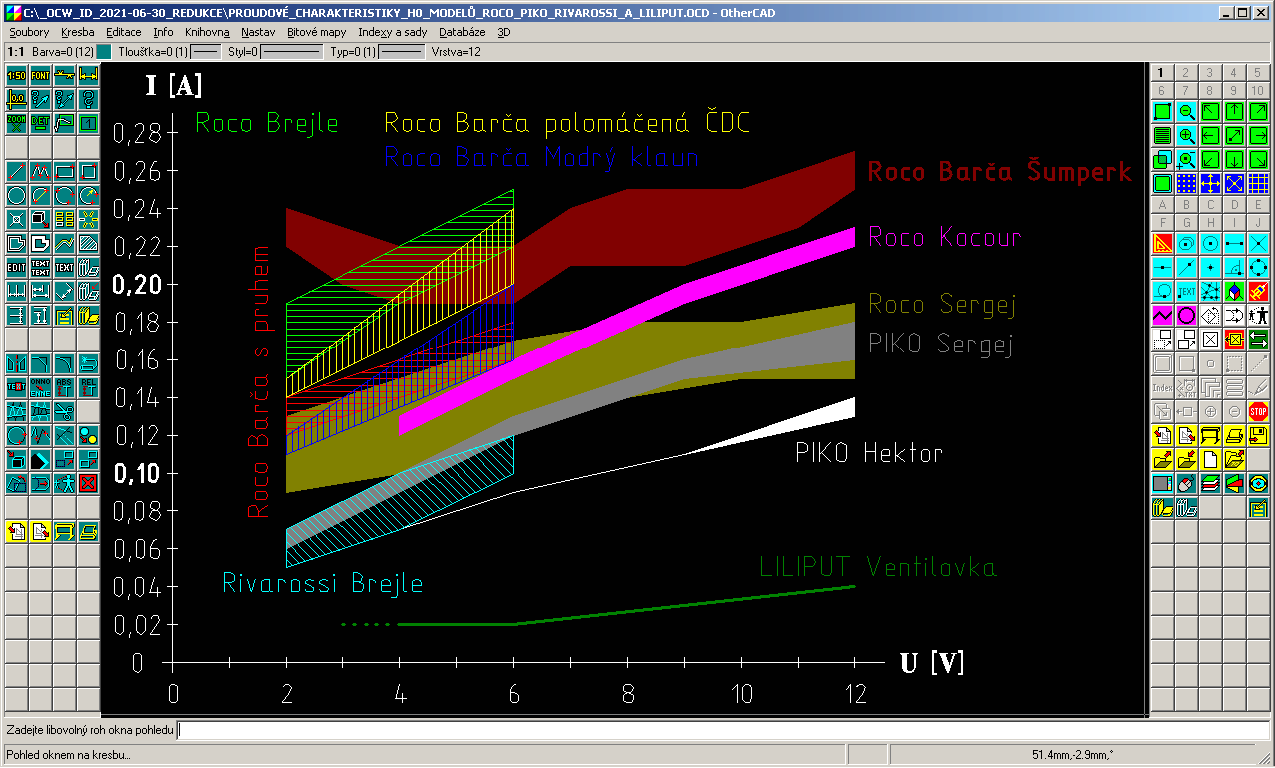Pan view right with green arrow
The width and height of the screenshot is (1275, 768).
pos(1258,135)
